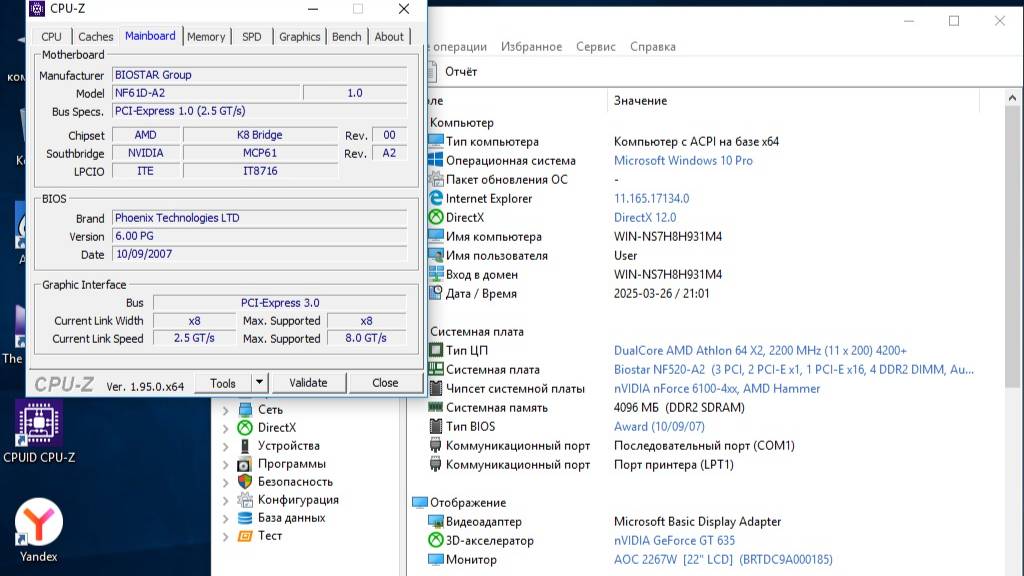
Task: Open the CPUID CPU-Z desktop shortcut
Action: (39, 432)
